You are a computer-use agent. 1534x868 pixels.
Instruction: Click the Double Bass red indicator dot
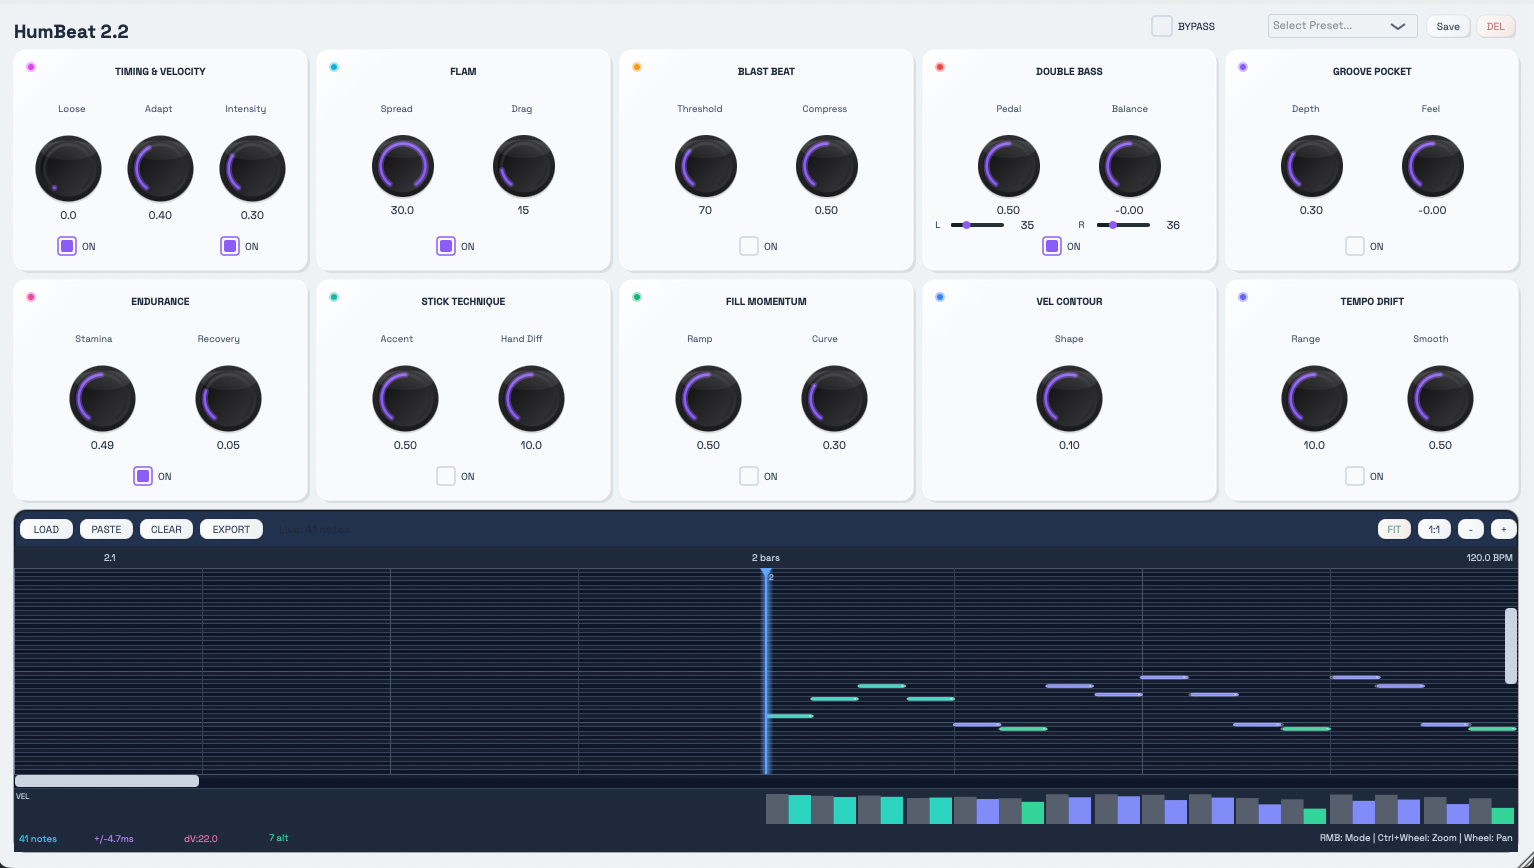[940, 67]
